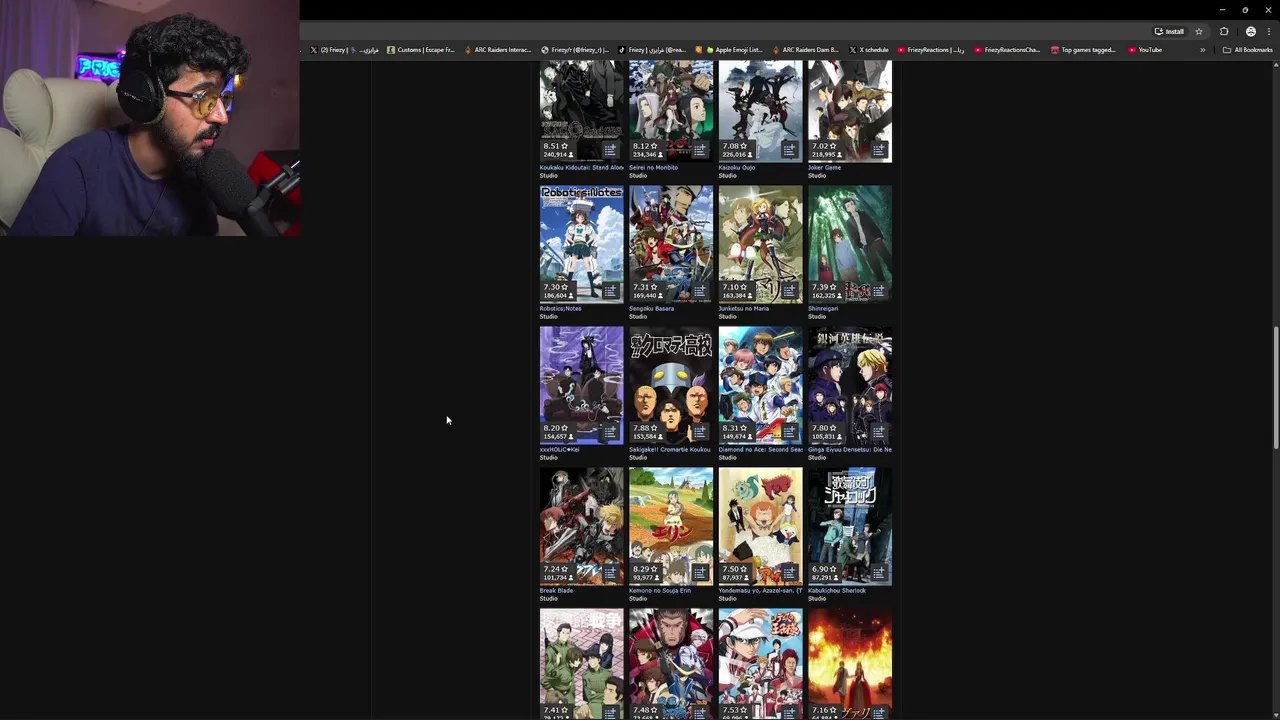Click the Install app button

click(x=1169, y=31)
